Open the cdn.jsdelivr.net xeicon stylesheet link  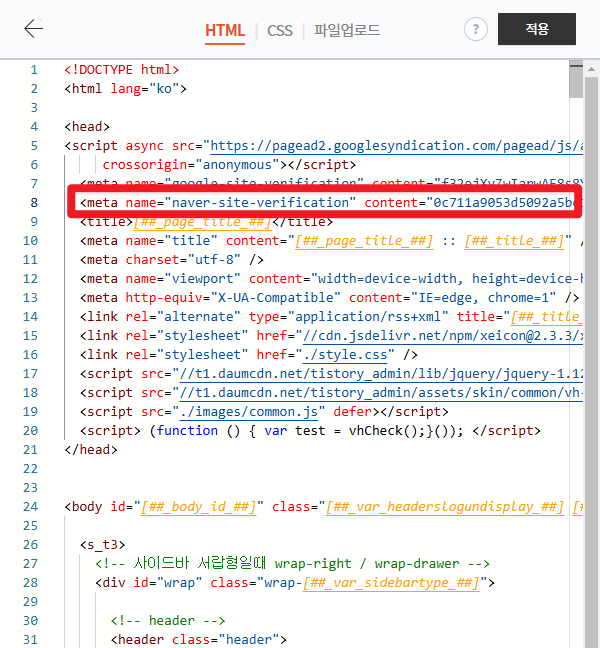443,336
